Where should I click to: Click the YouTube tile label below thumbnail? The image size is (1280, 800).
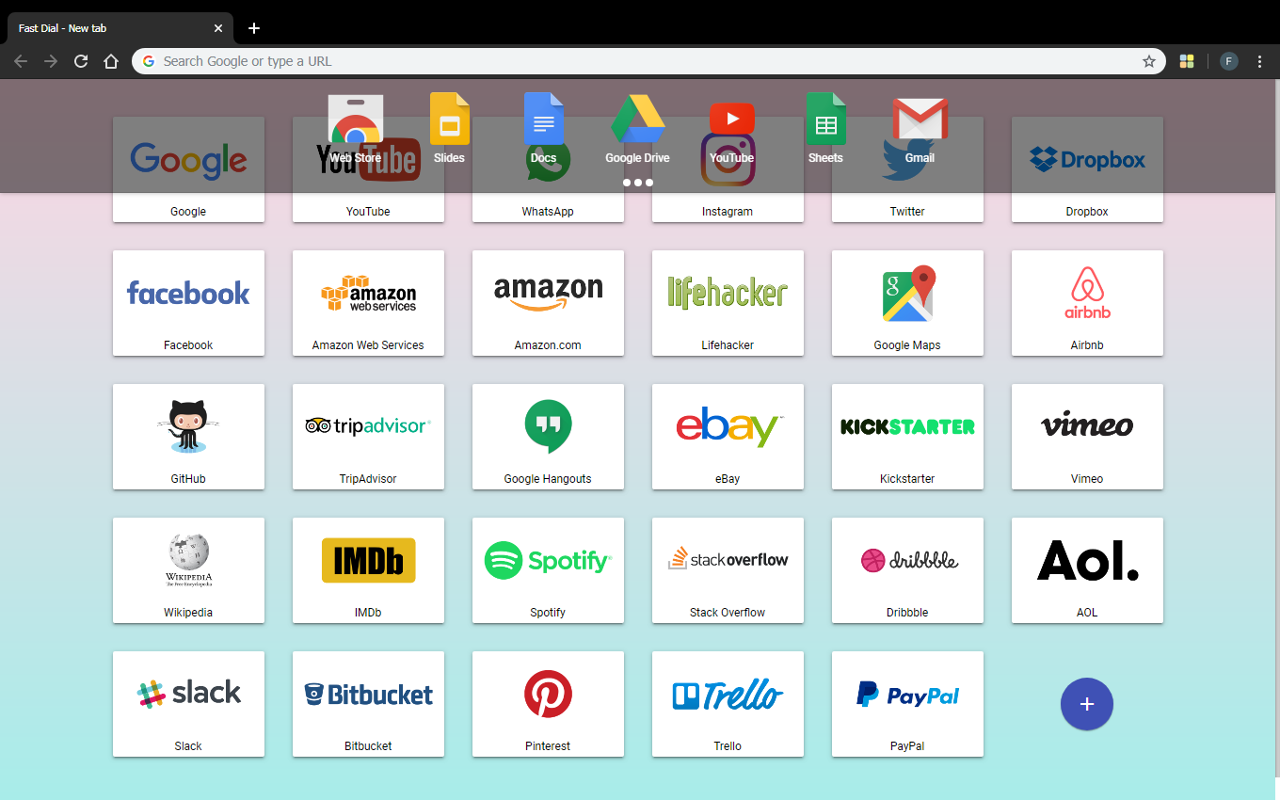(368, 212)
